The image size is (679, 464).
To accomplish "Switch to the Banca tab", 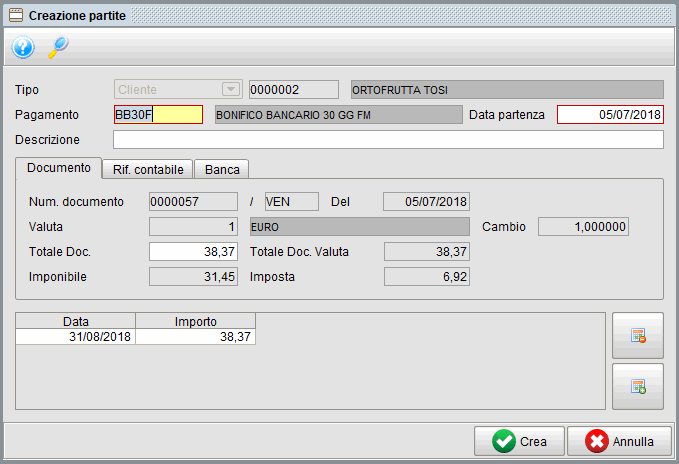I will [222, 169].
